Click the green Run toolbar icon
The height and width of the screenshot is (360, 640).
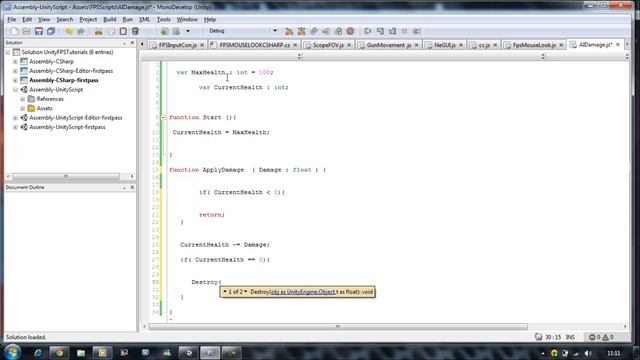coord(164,31)
